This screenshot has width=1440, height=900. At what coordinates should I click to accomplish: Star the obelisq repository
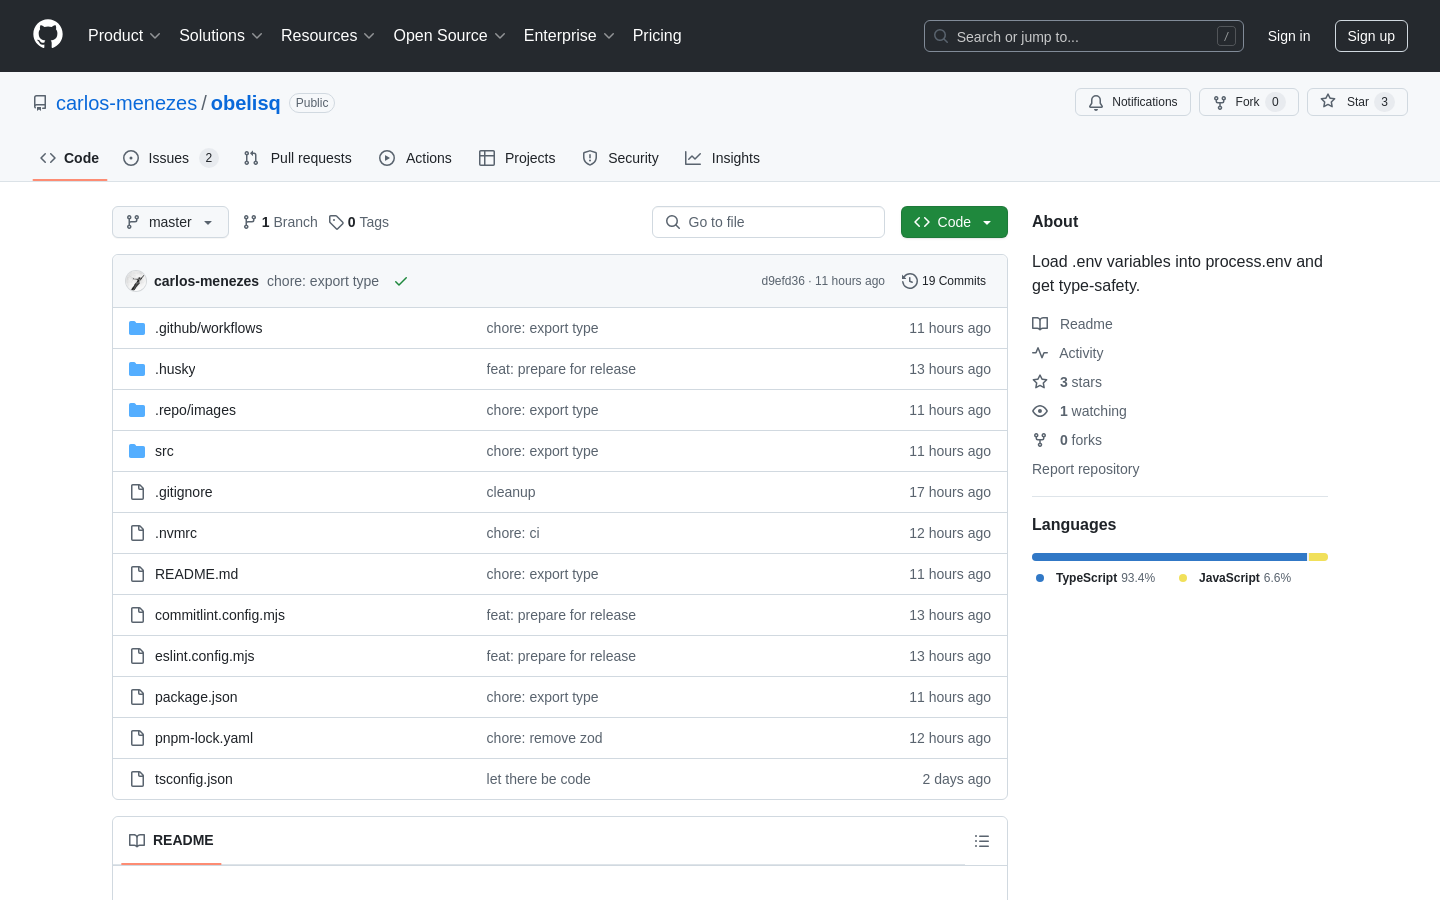[x=1357, y=102]
